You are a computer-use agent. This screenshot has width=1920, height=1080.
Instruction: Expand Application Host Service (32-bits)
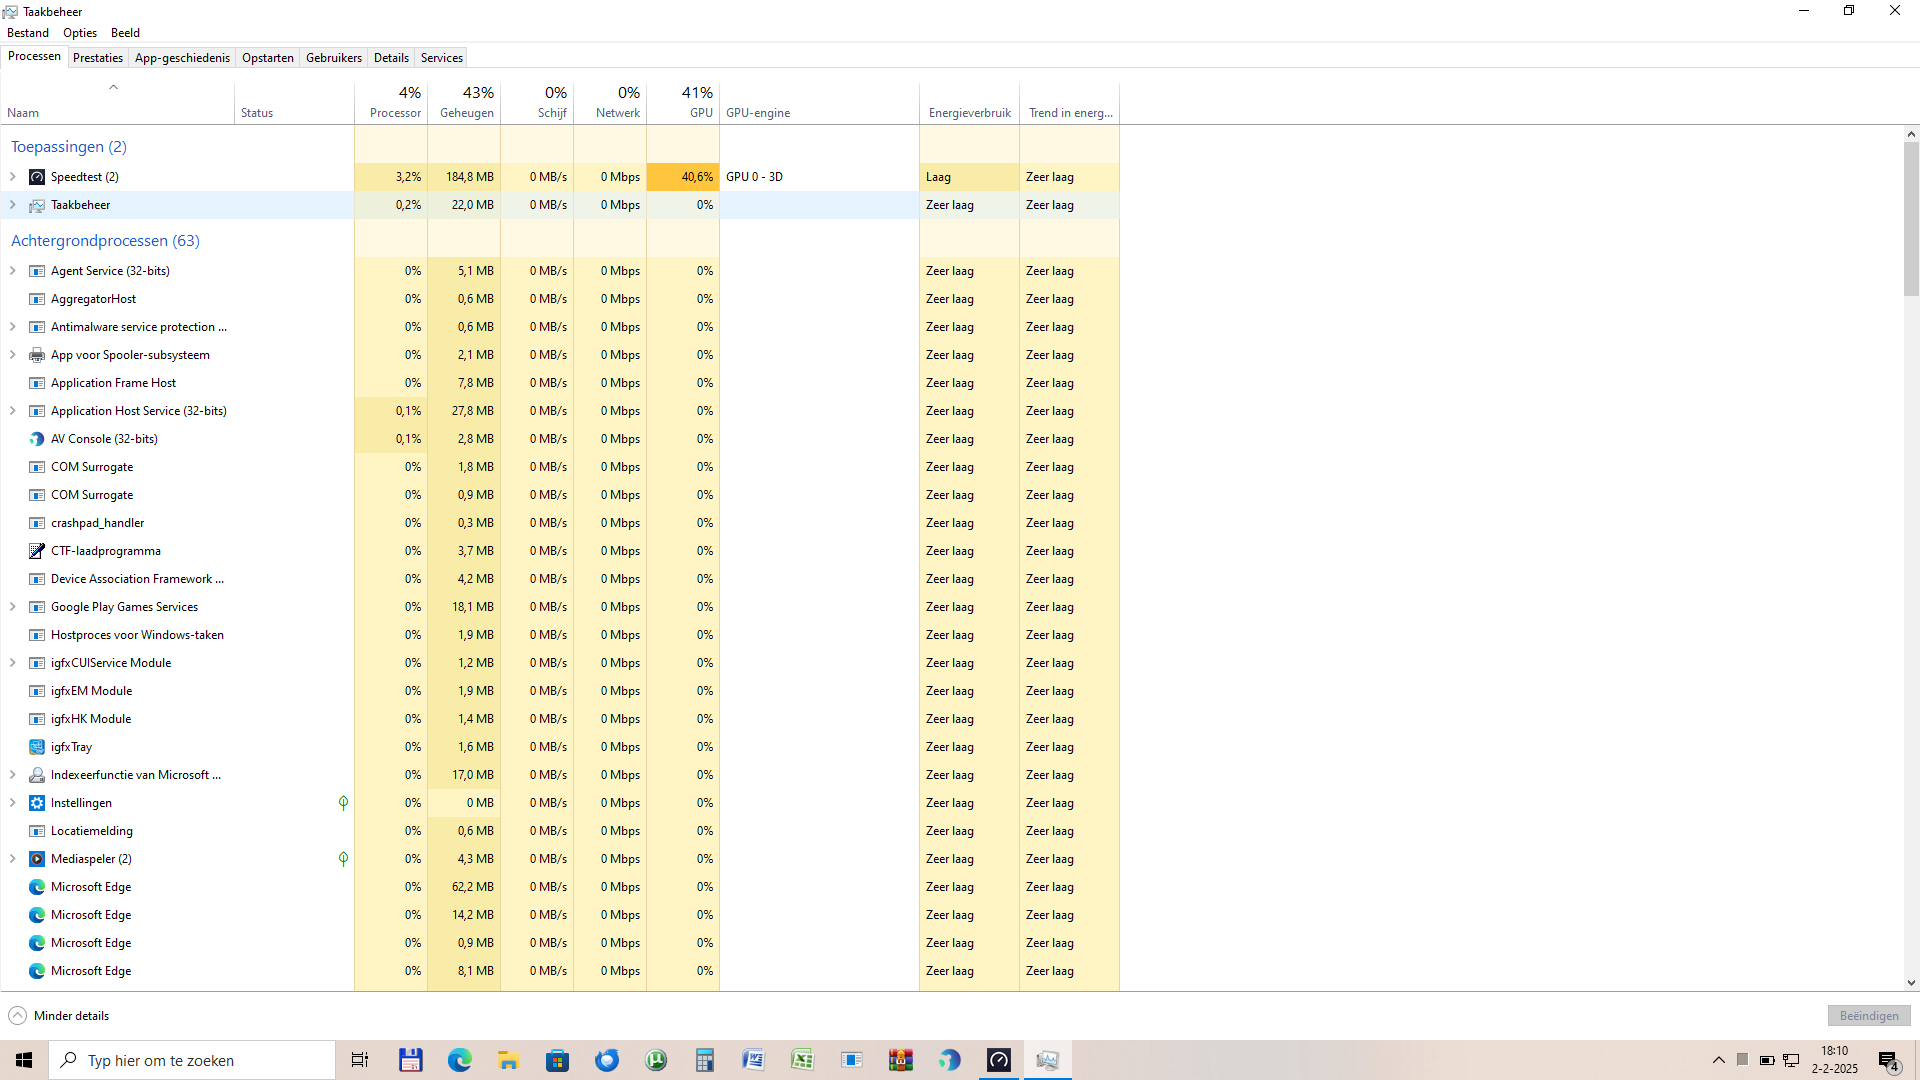[x=13, y=411]
